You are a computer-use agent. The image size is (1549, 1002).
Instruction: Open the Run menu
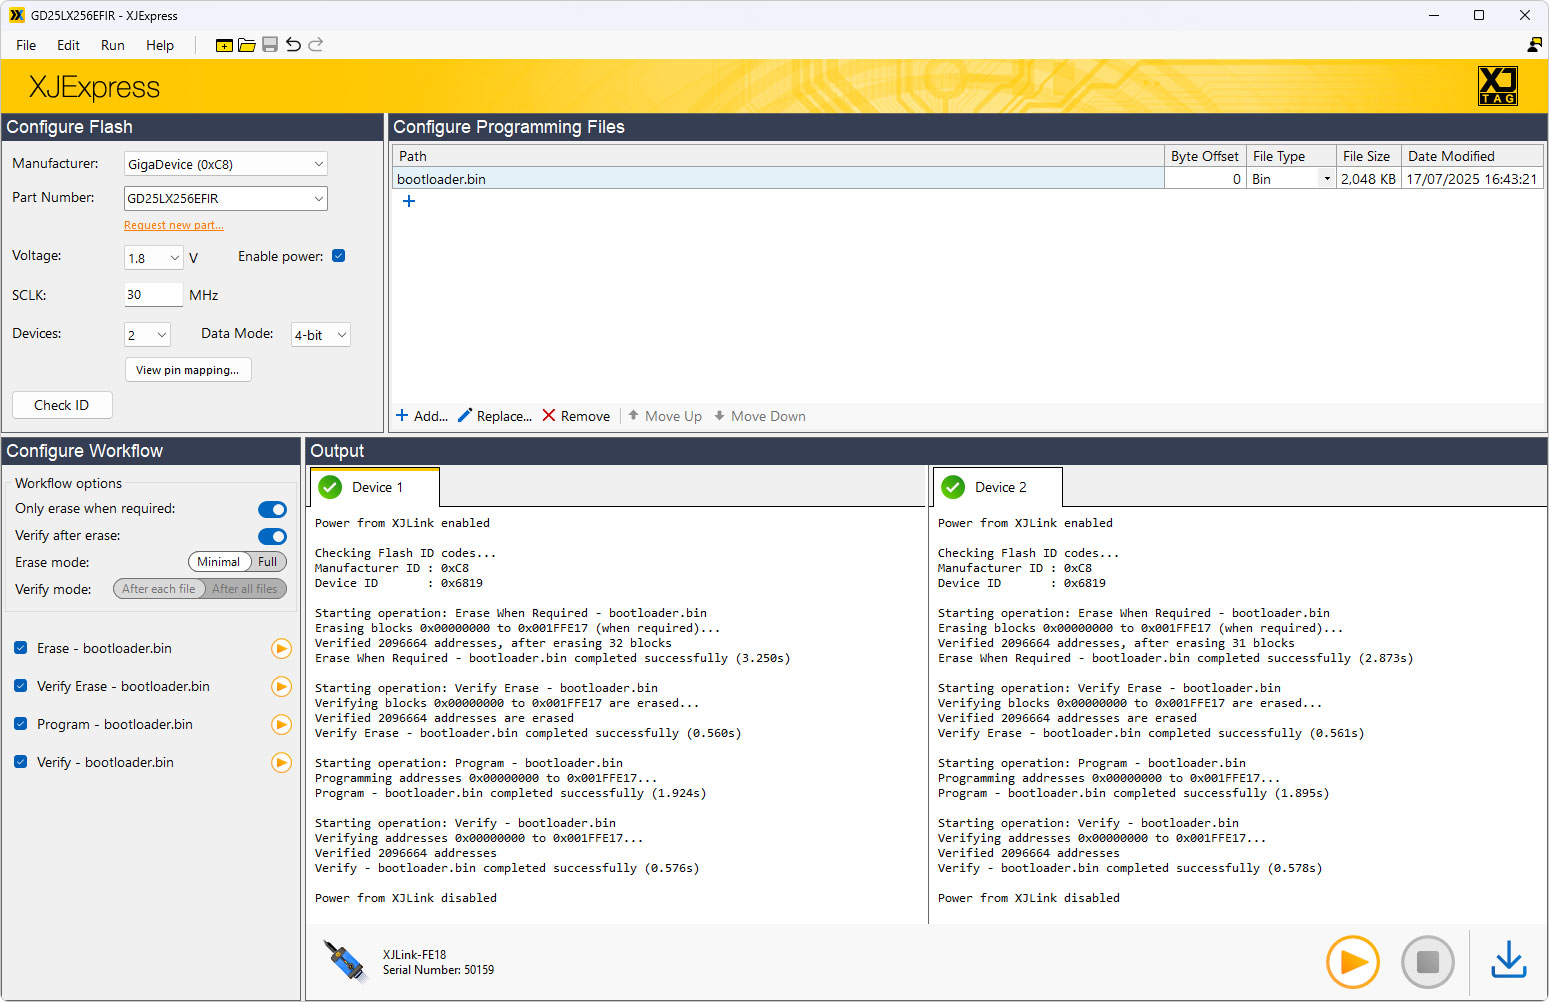pos(112,45)
